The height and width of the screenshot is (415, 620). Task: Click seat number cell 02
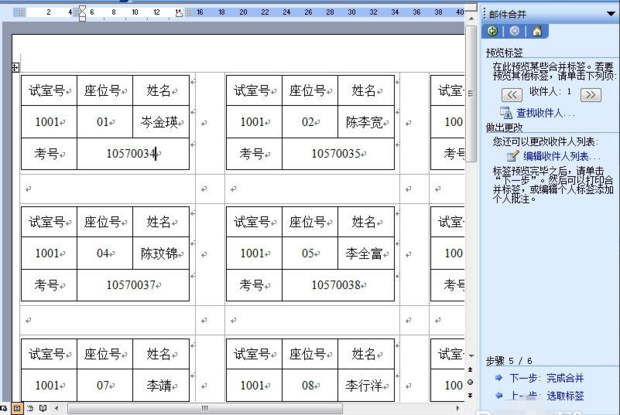[x=308, y=122]
